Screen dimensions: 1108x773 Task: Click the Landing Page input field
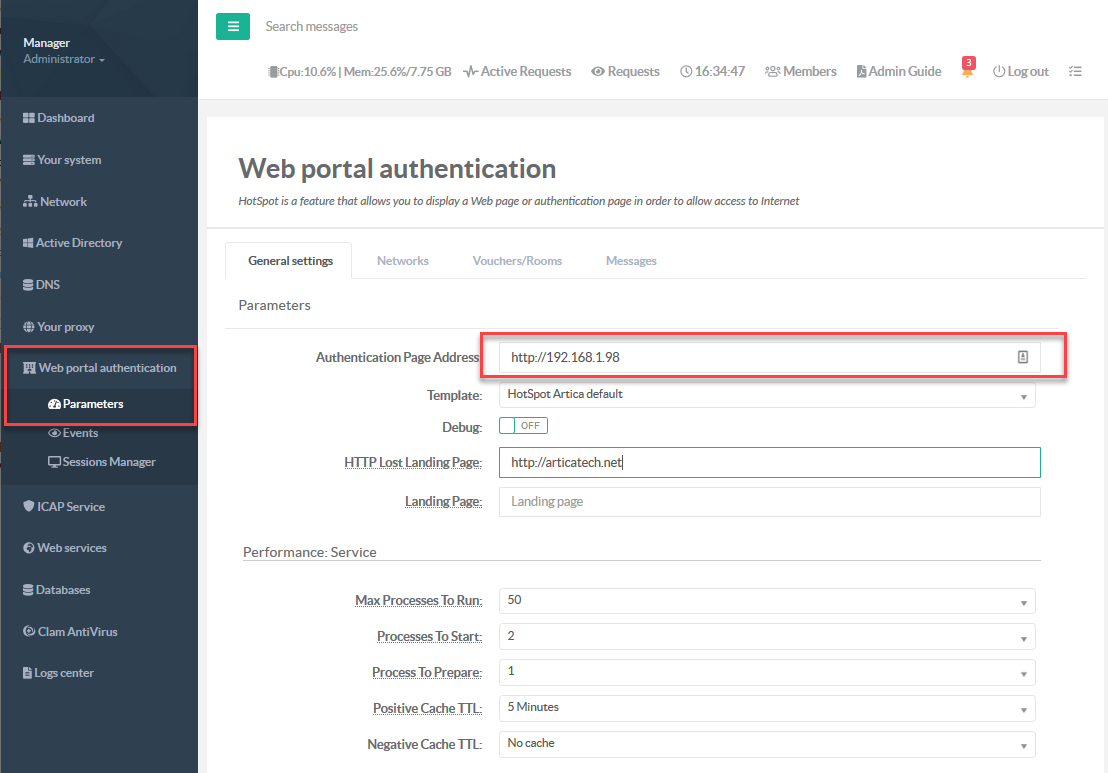click(x=768, y=502)
